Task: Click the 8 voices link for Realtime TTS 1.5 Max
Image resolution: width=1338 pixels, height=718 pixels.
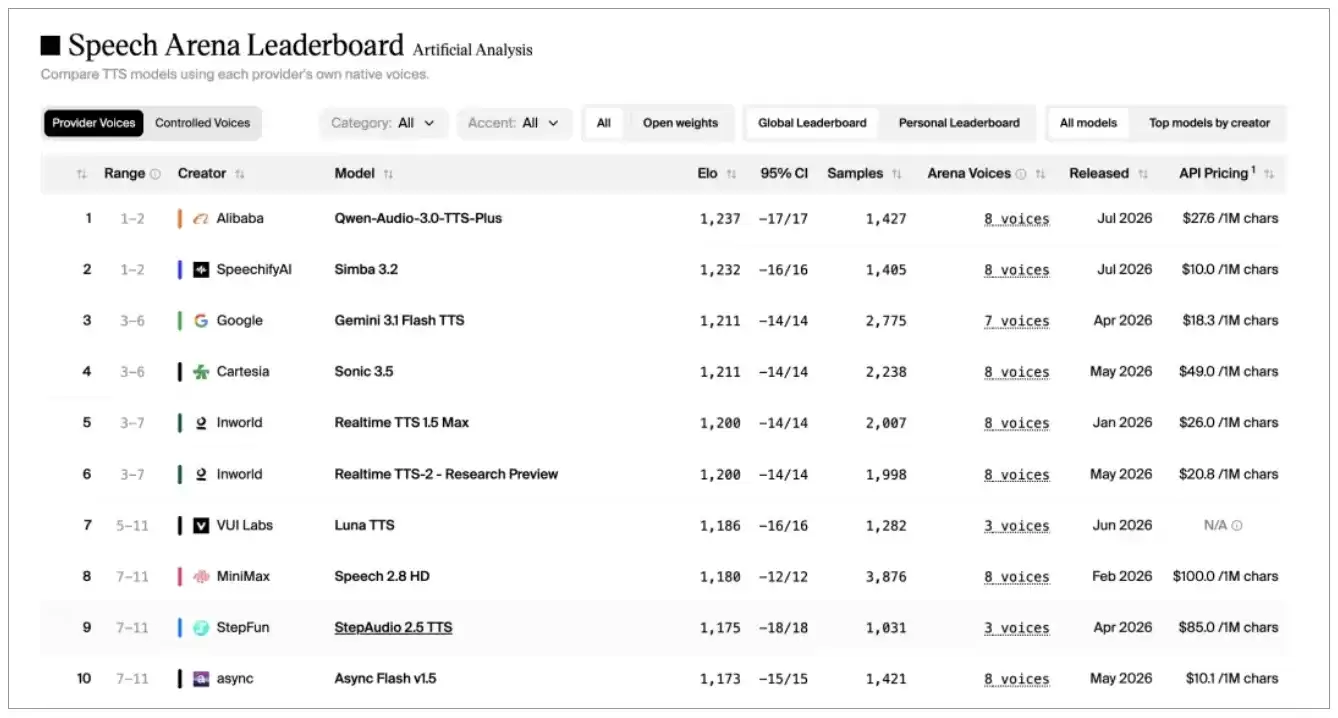Action: click(x=1016, y=423)
